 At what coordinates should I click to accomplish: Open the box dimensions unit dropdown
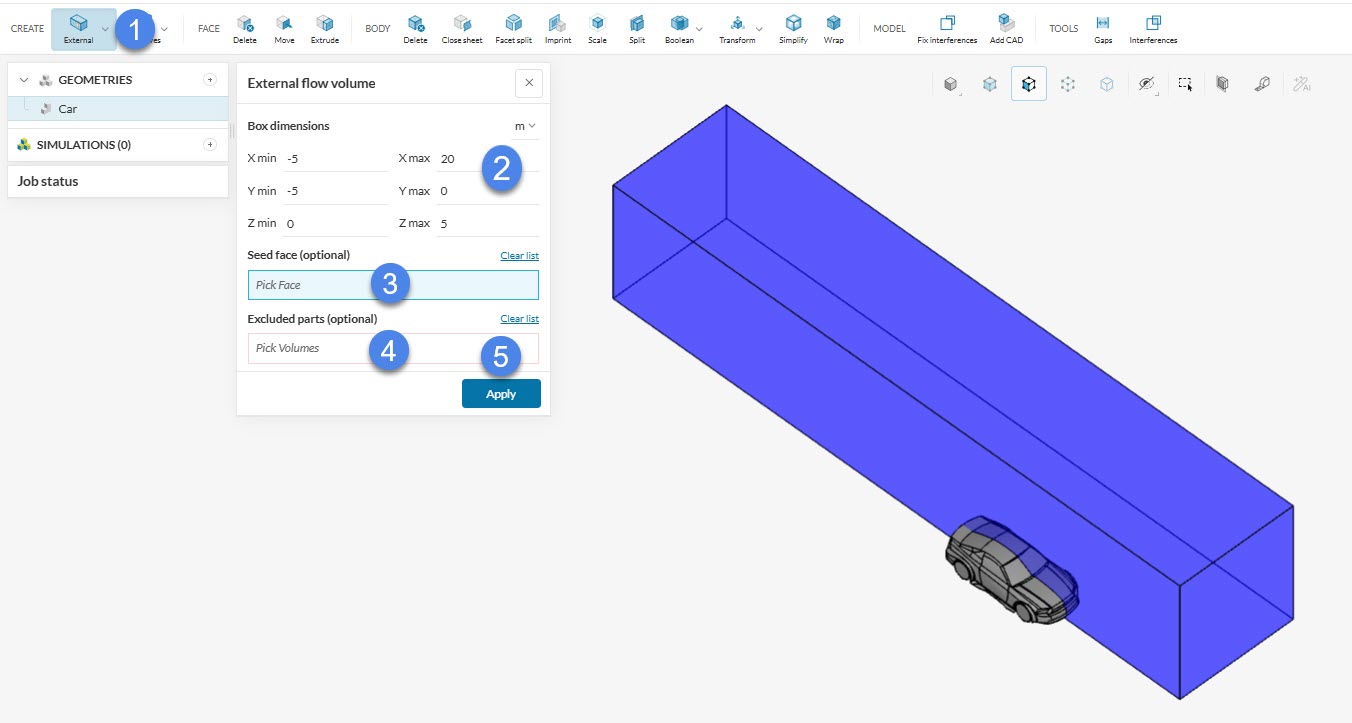[525, 126]
